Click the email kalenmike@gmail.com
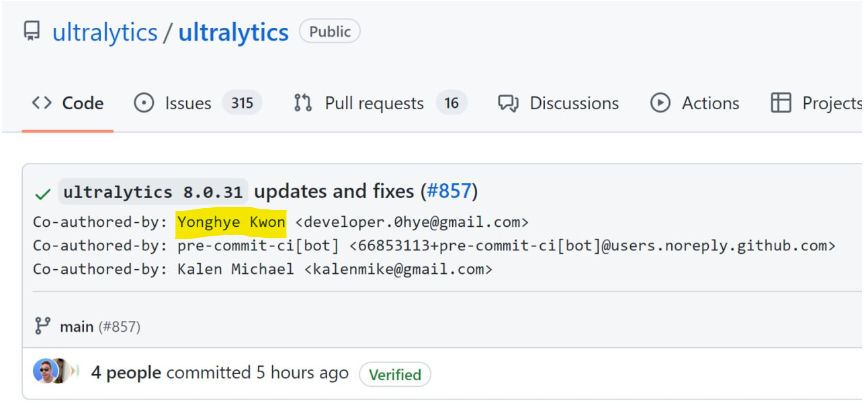This screenshot has height=405, width=866. tap(398, 270)
